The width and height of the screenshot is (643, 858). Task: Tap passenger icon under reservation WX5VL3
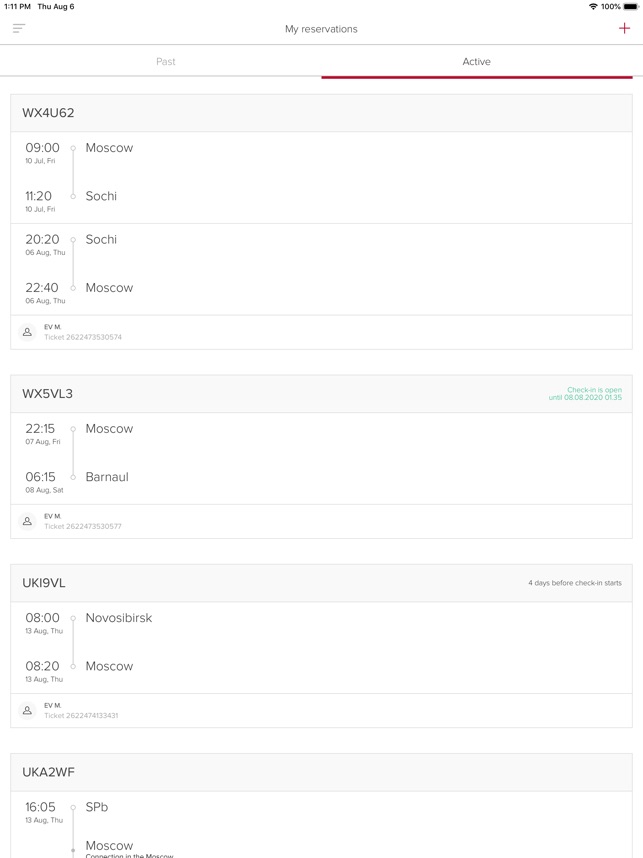pos(27,521)
